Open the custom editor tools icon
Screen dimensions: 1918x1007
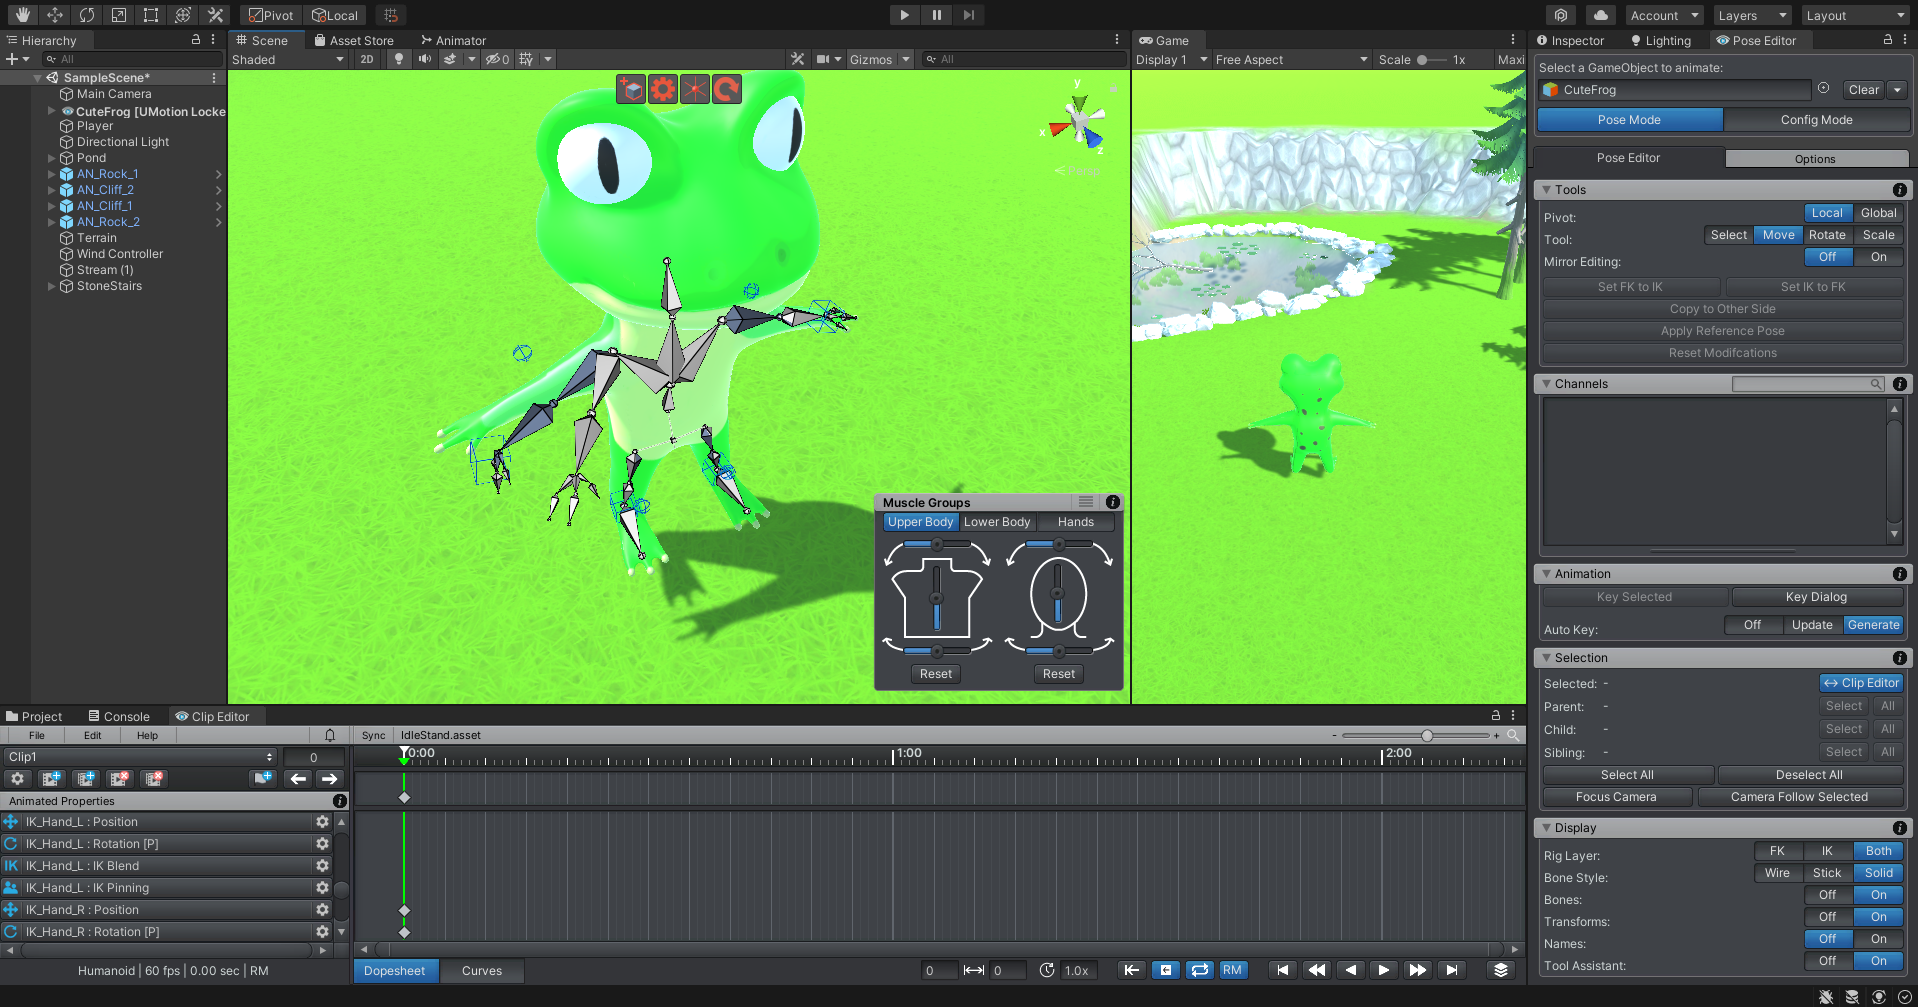click(x=215, y=15)
